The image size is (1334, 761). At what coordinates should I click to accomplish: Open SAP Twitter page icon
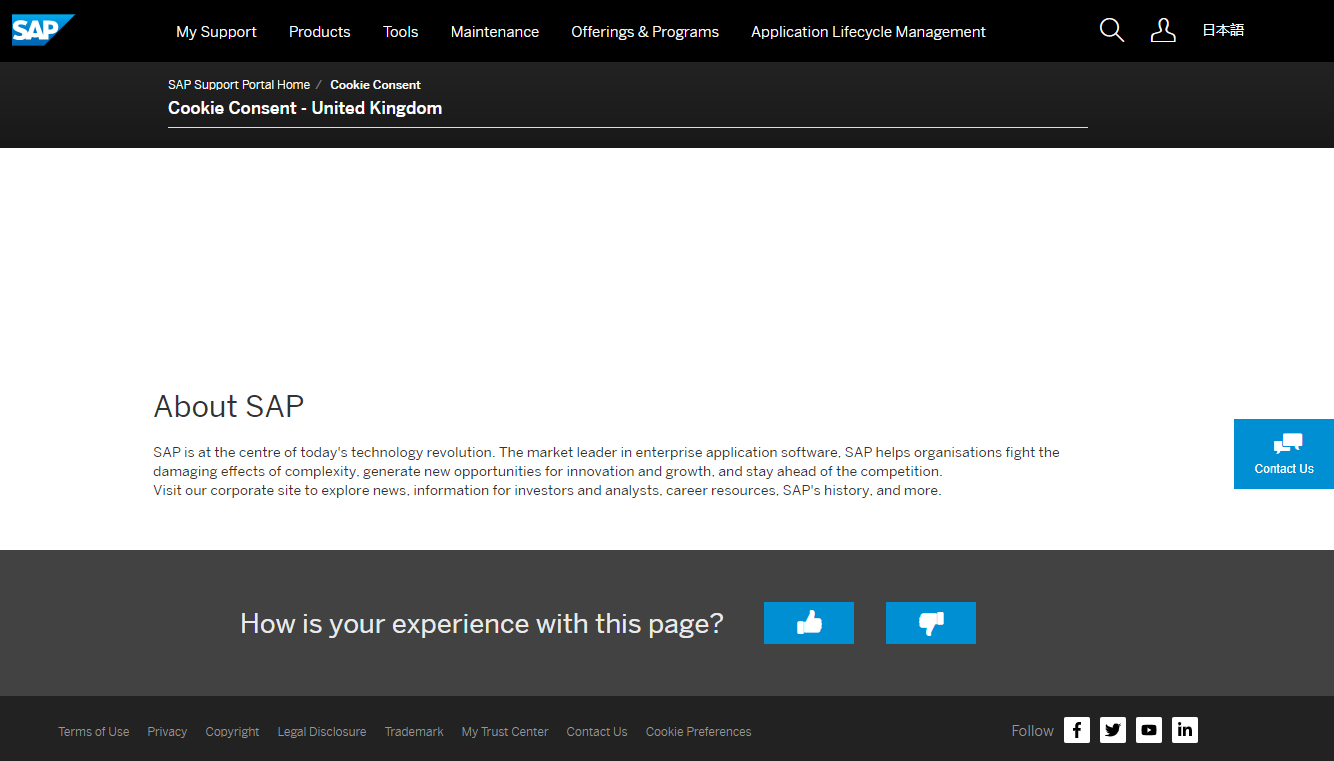(x=1113, y=730)
